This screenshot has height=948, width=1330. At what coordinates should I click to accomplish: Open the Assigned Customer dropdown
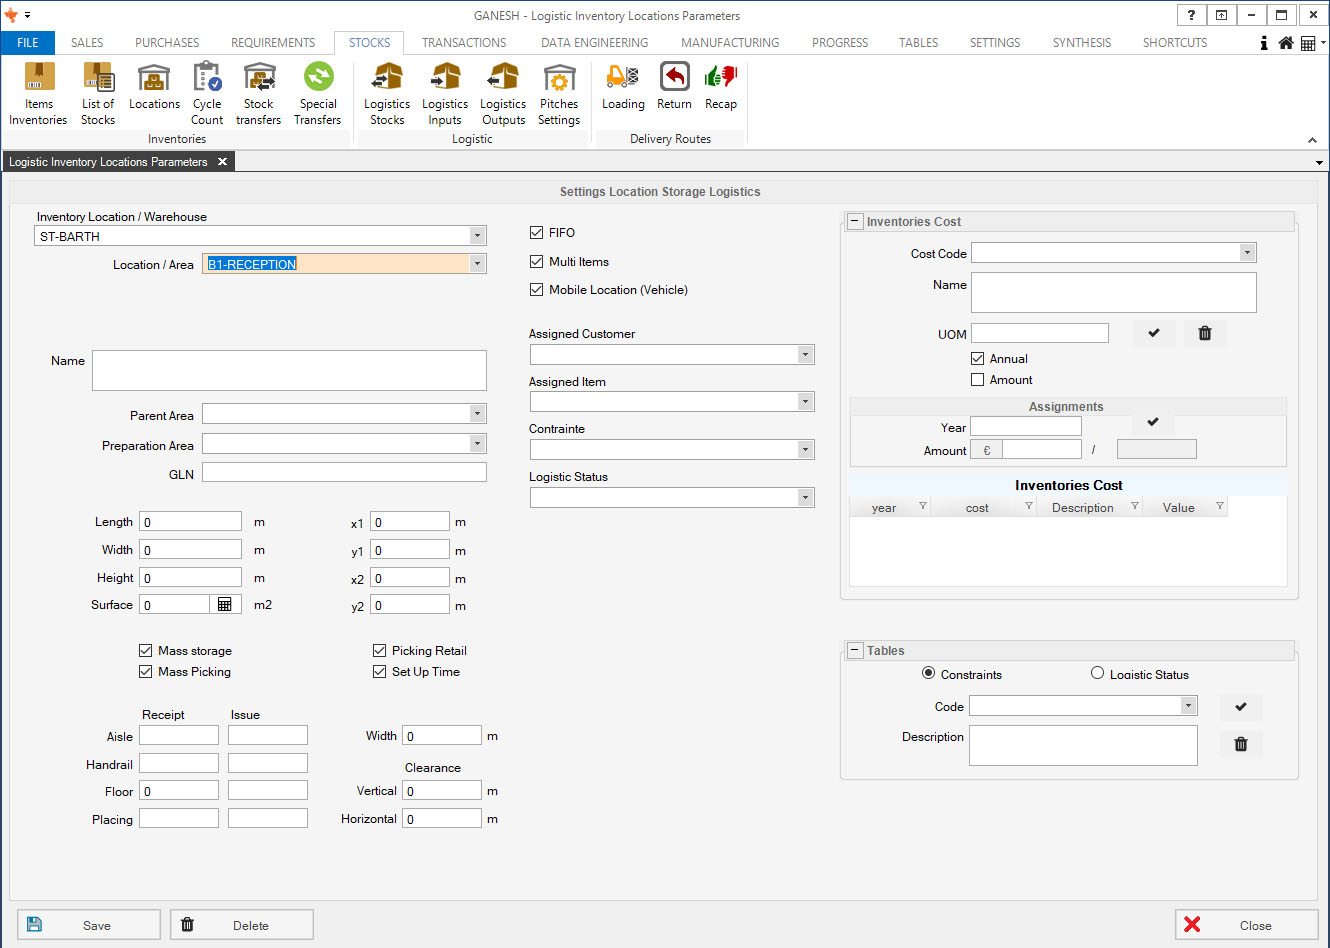coord(805,355)
